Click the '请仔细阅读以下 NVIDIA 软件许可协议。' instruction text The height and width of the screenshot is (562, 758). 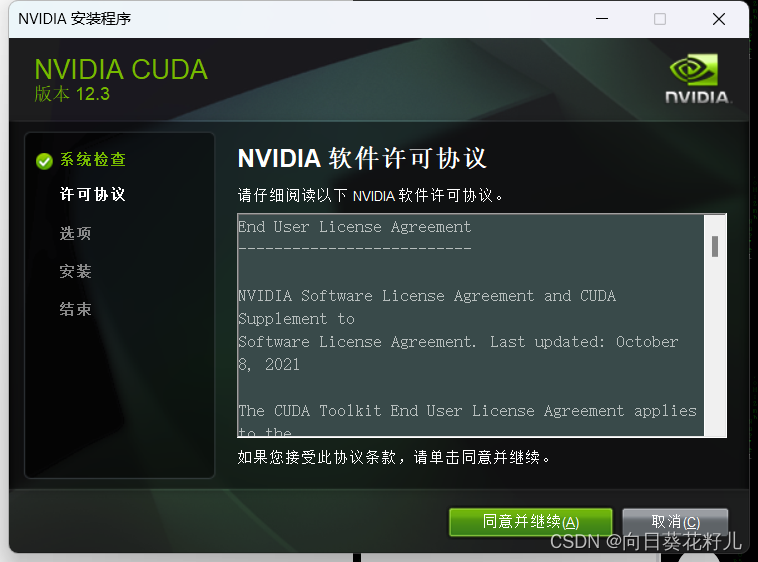pyautogui.click(x=370, y=196)
